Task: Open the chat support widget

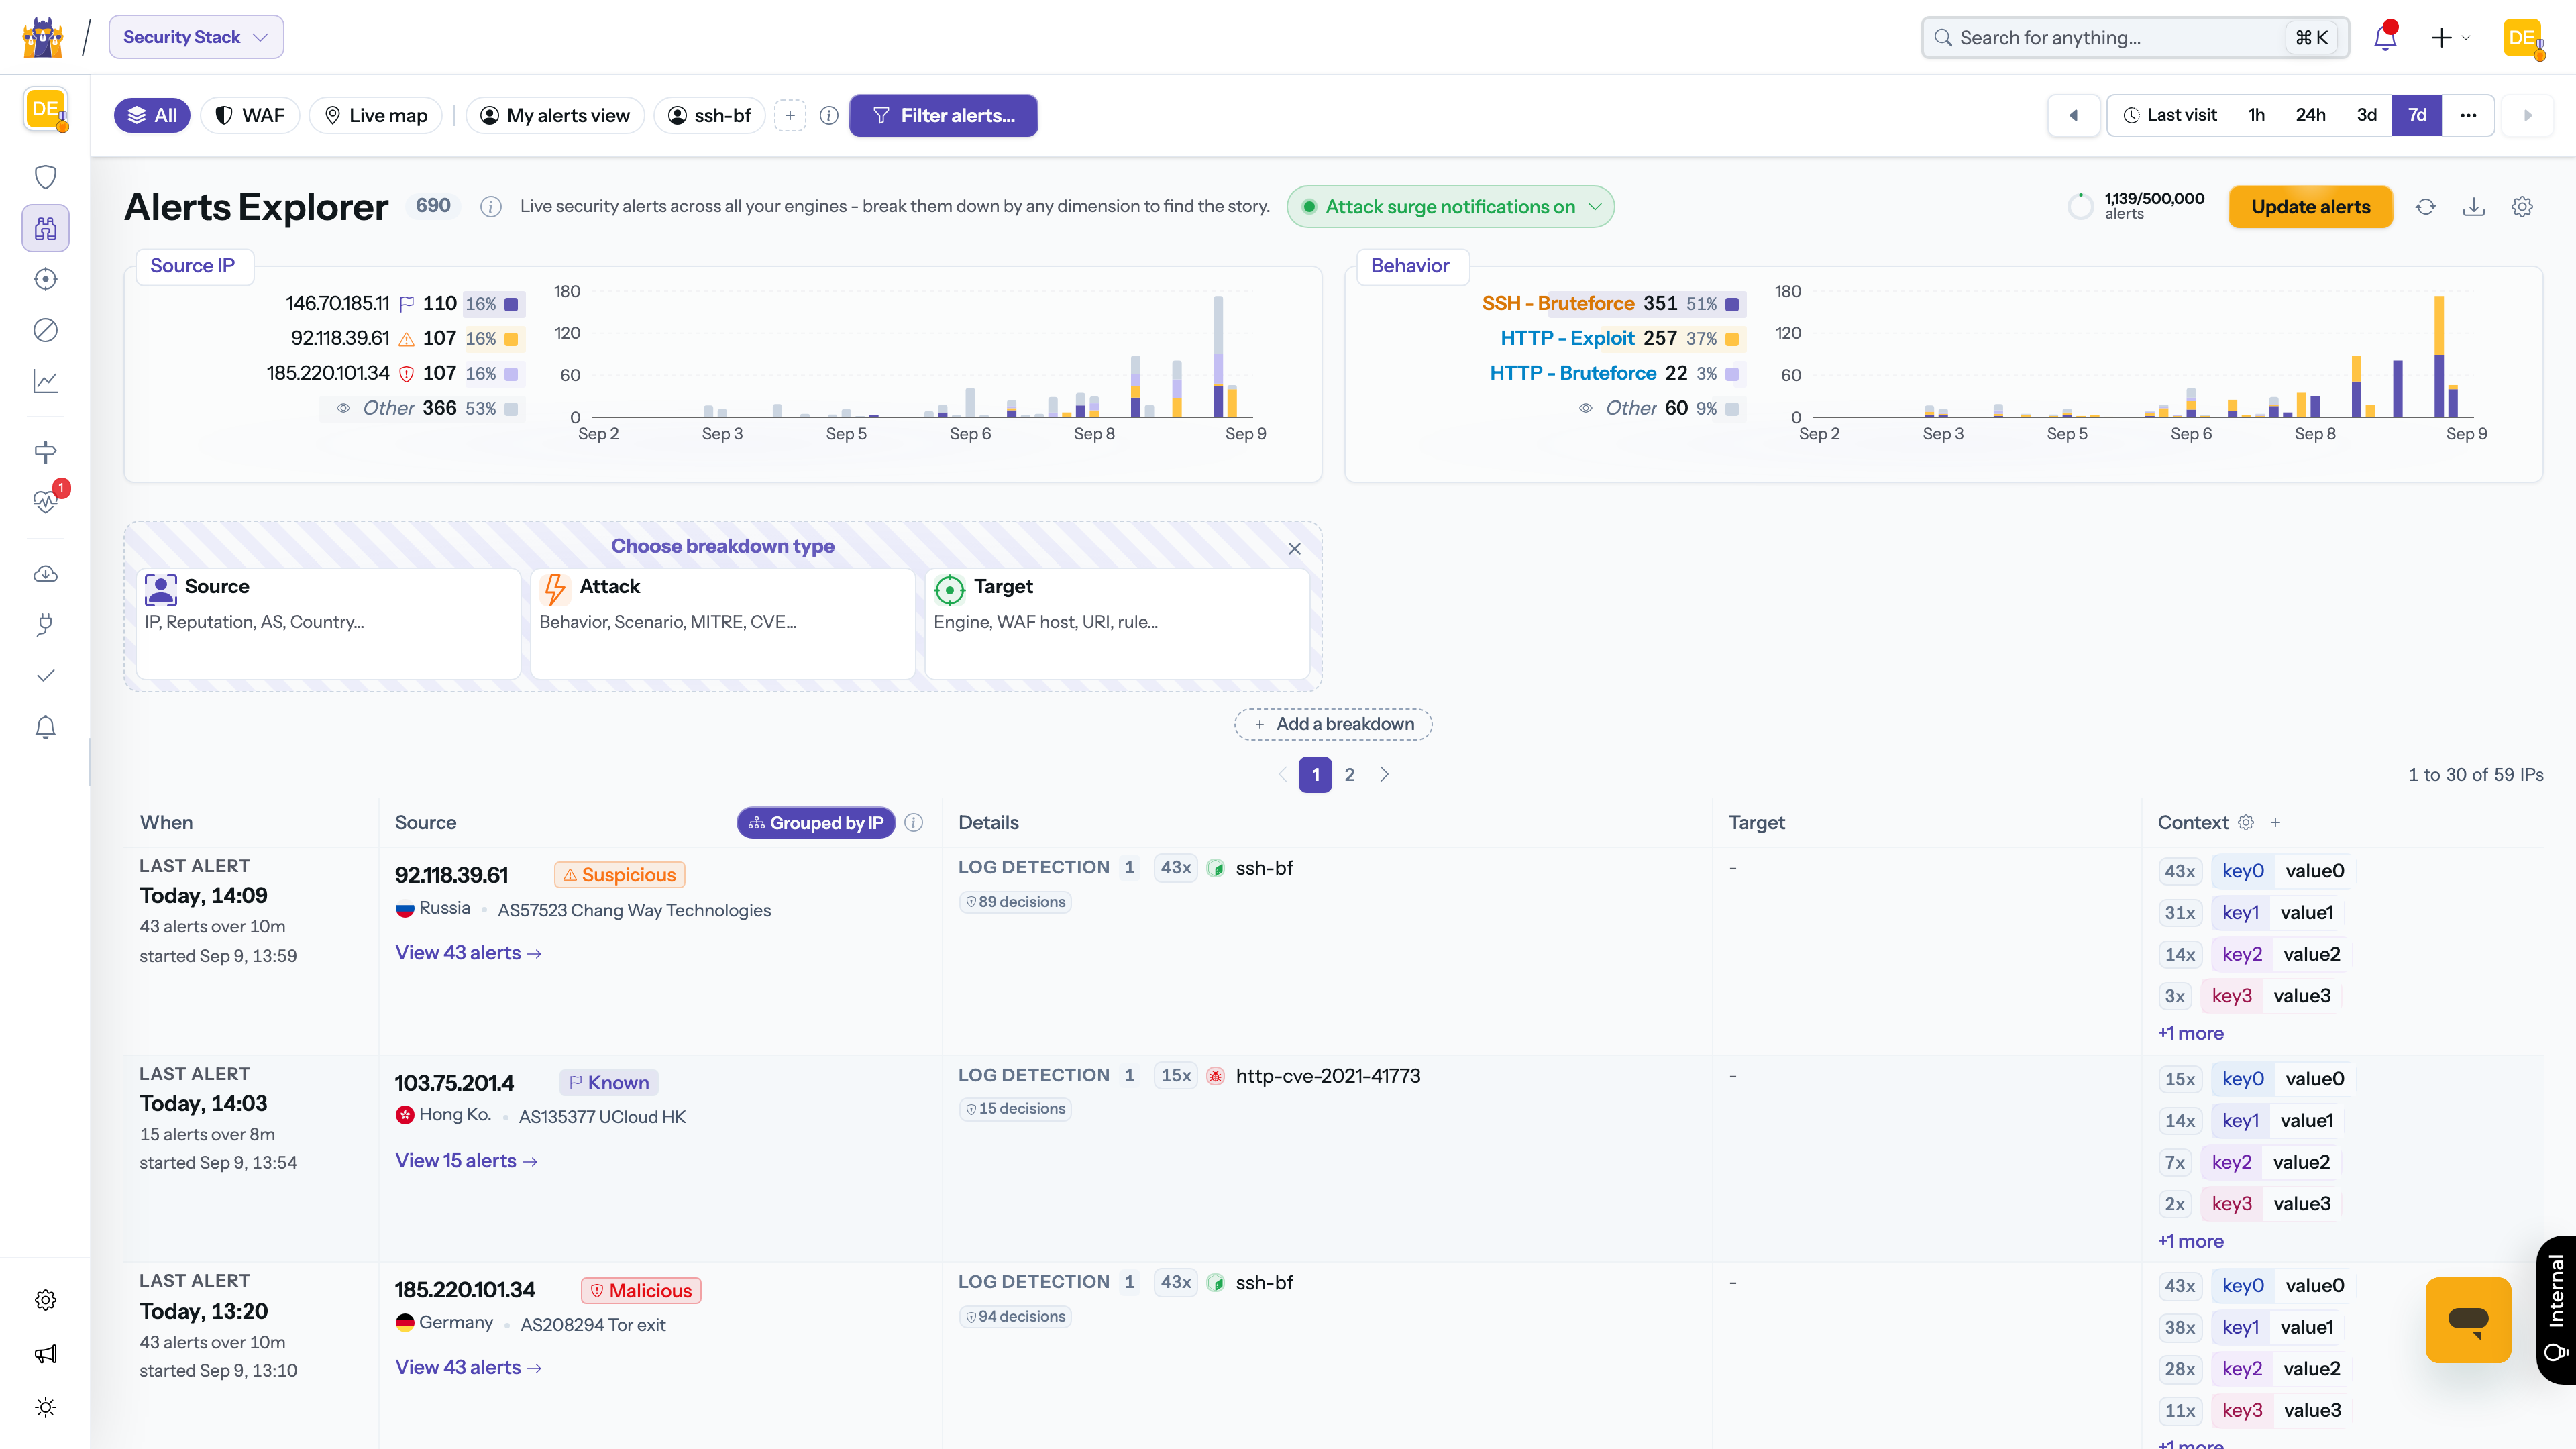Action: [2468, 1319]
